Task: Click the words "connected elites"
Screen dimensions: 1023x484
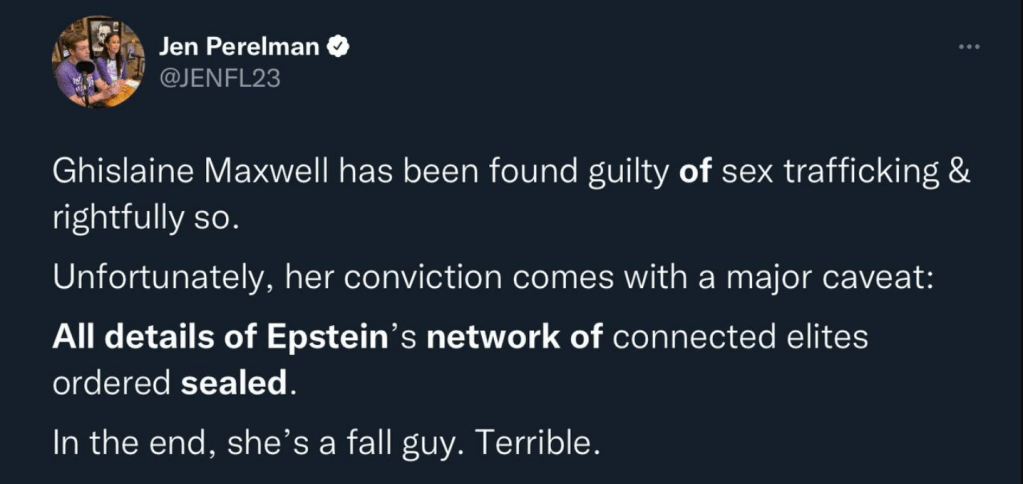Action: coord(740,339)
